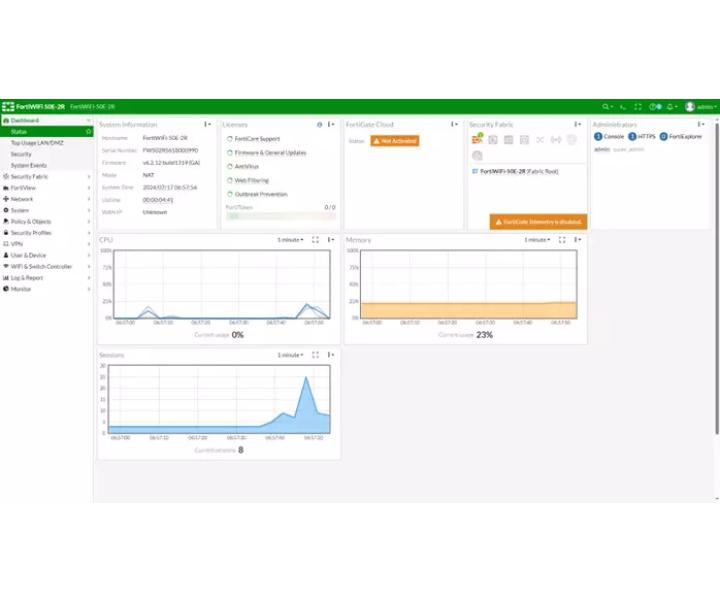Open Security Fabric widget options menu
Image resolution: width=720 pixels, height=600 pixels.
(x=578, y=124)
